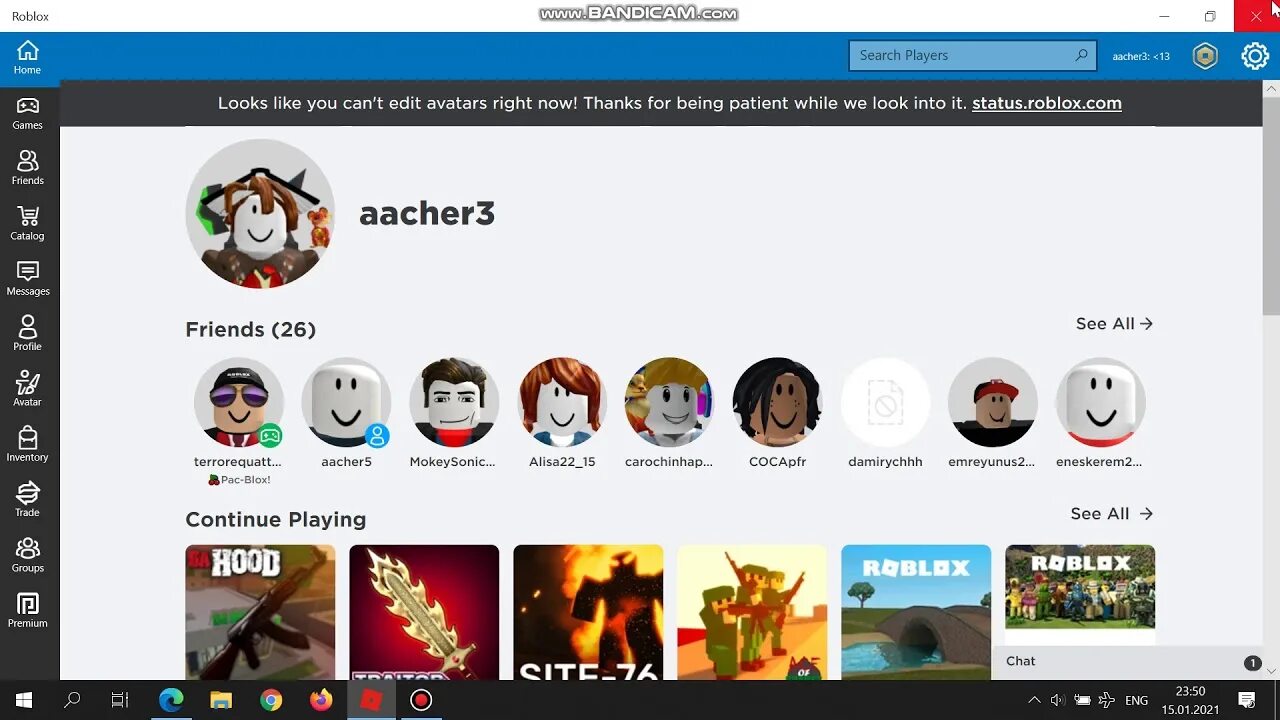Screen dimensions: 1280x720
Task: Open the Trade sidebar icon
Action: (x=27, y=500)
